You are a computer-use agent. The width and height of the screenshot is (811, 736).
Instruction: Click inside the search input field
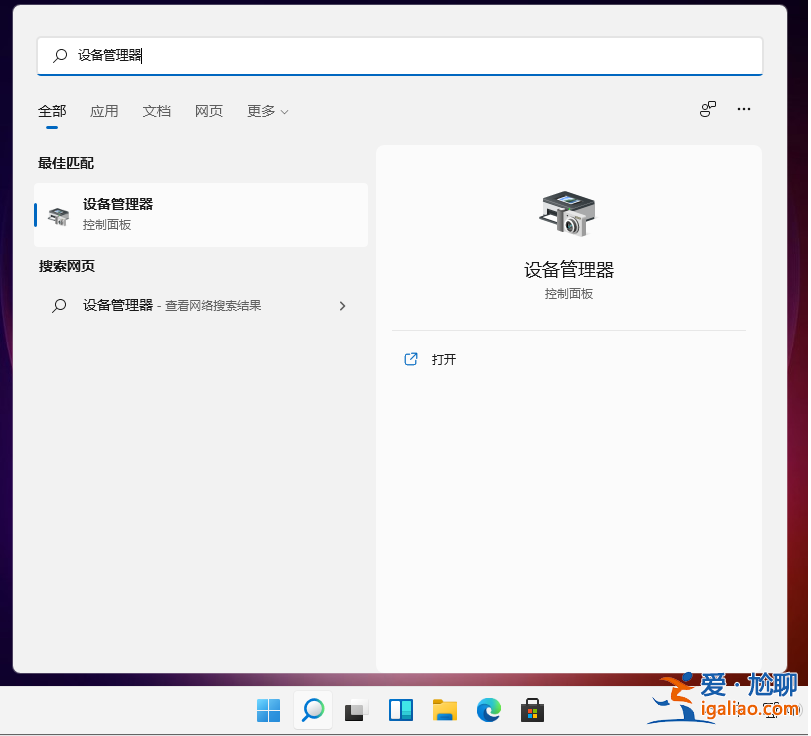(x=400, y=56)
